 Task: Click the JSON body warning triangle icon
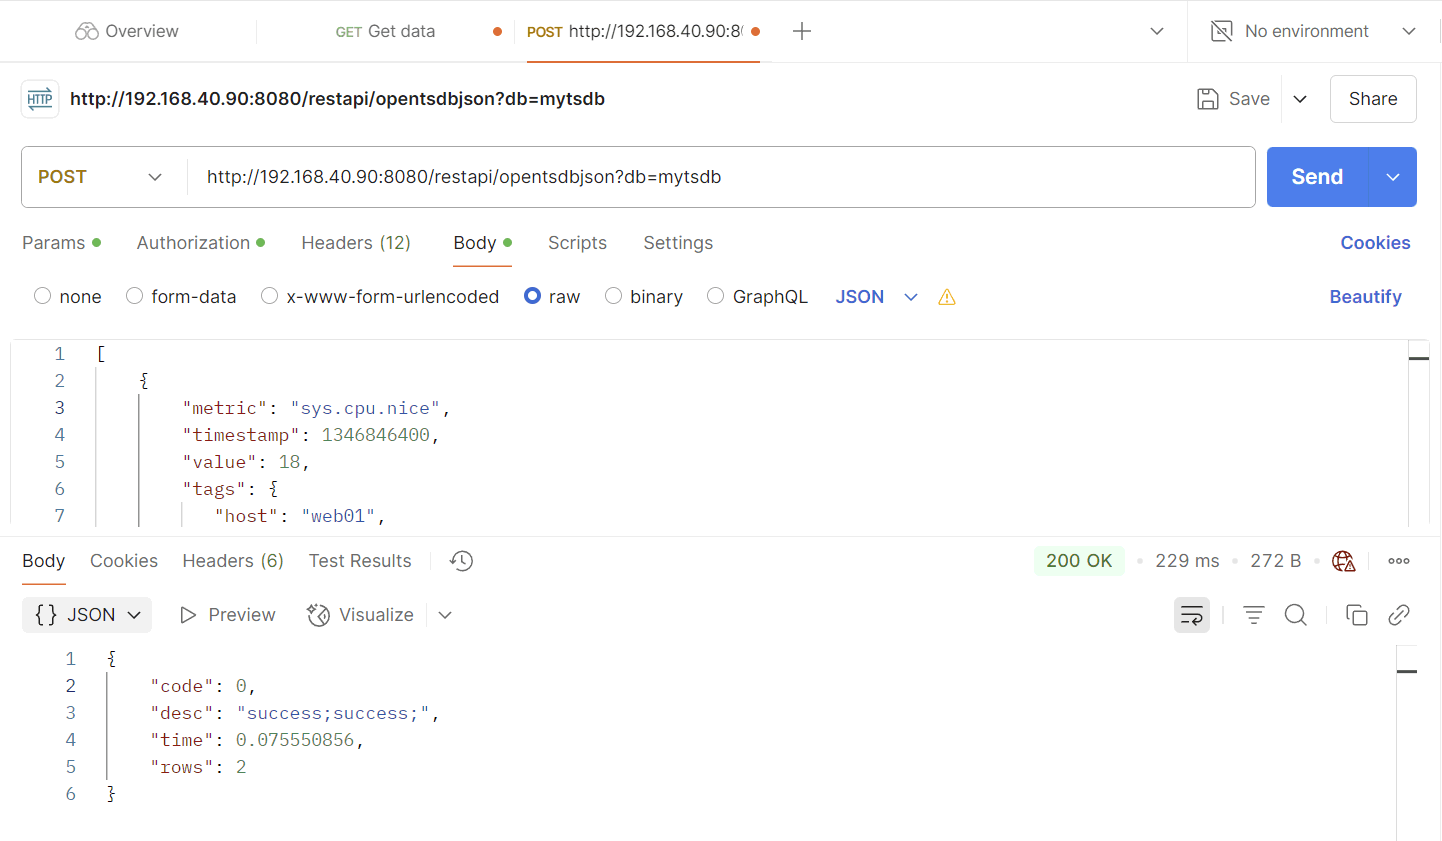click(947, 297)
